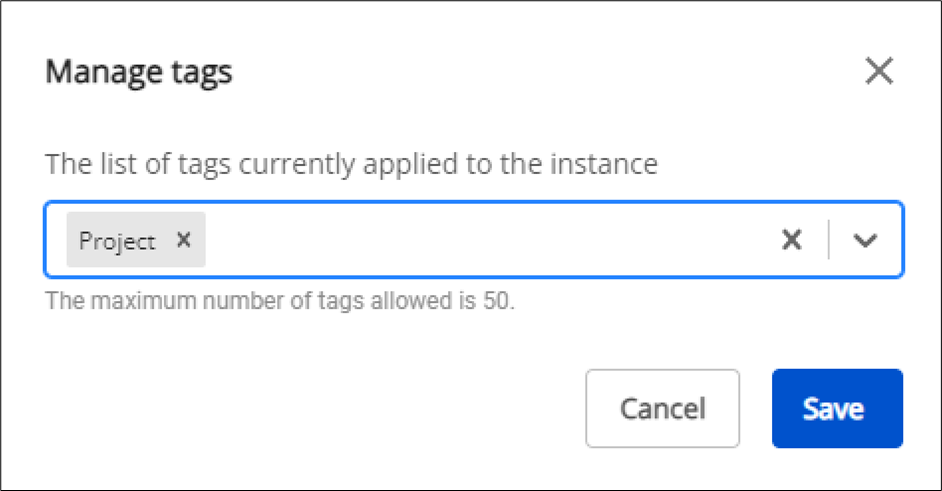Dismiss the dialog with the X icon
This screenshot has height=491, width=942.
click(878, 72)
